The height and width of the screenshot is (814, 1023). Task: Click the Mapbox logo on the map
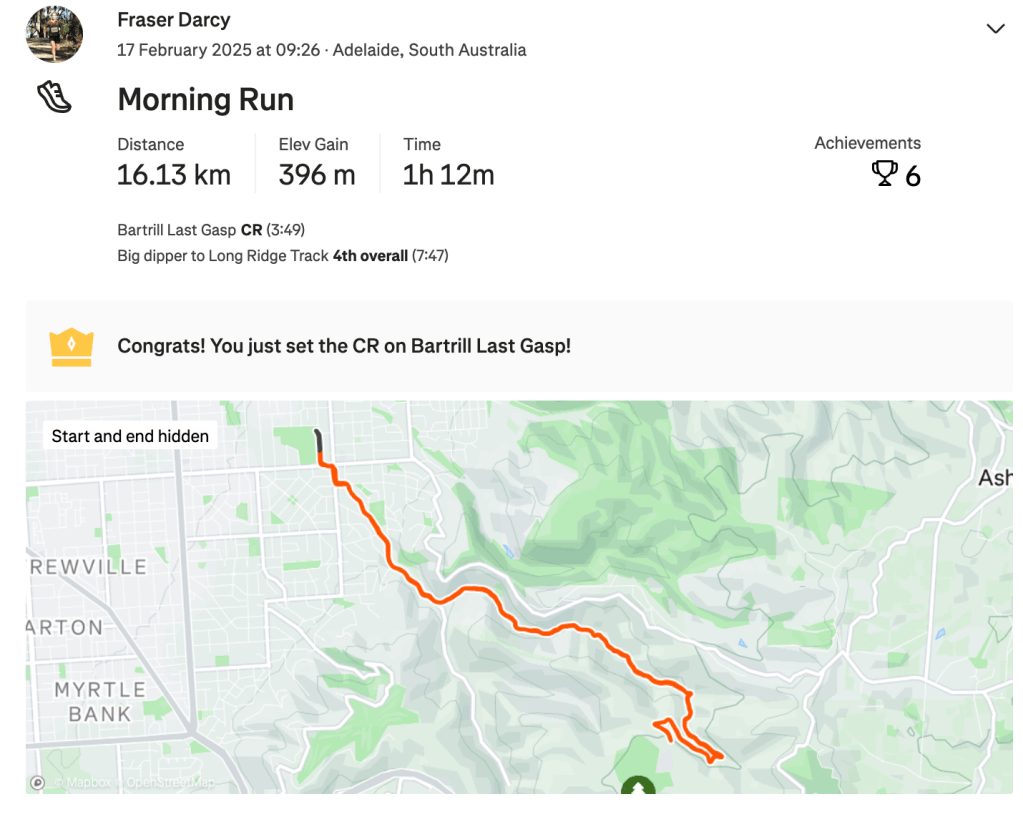38,783
